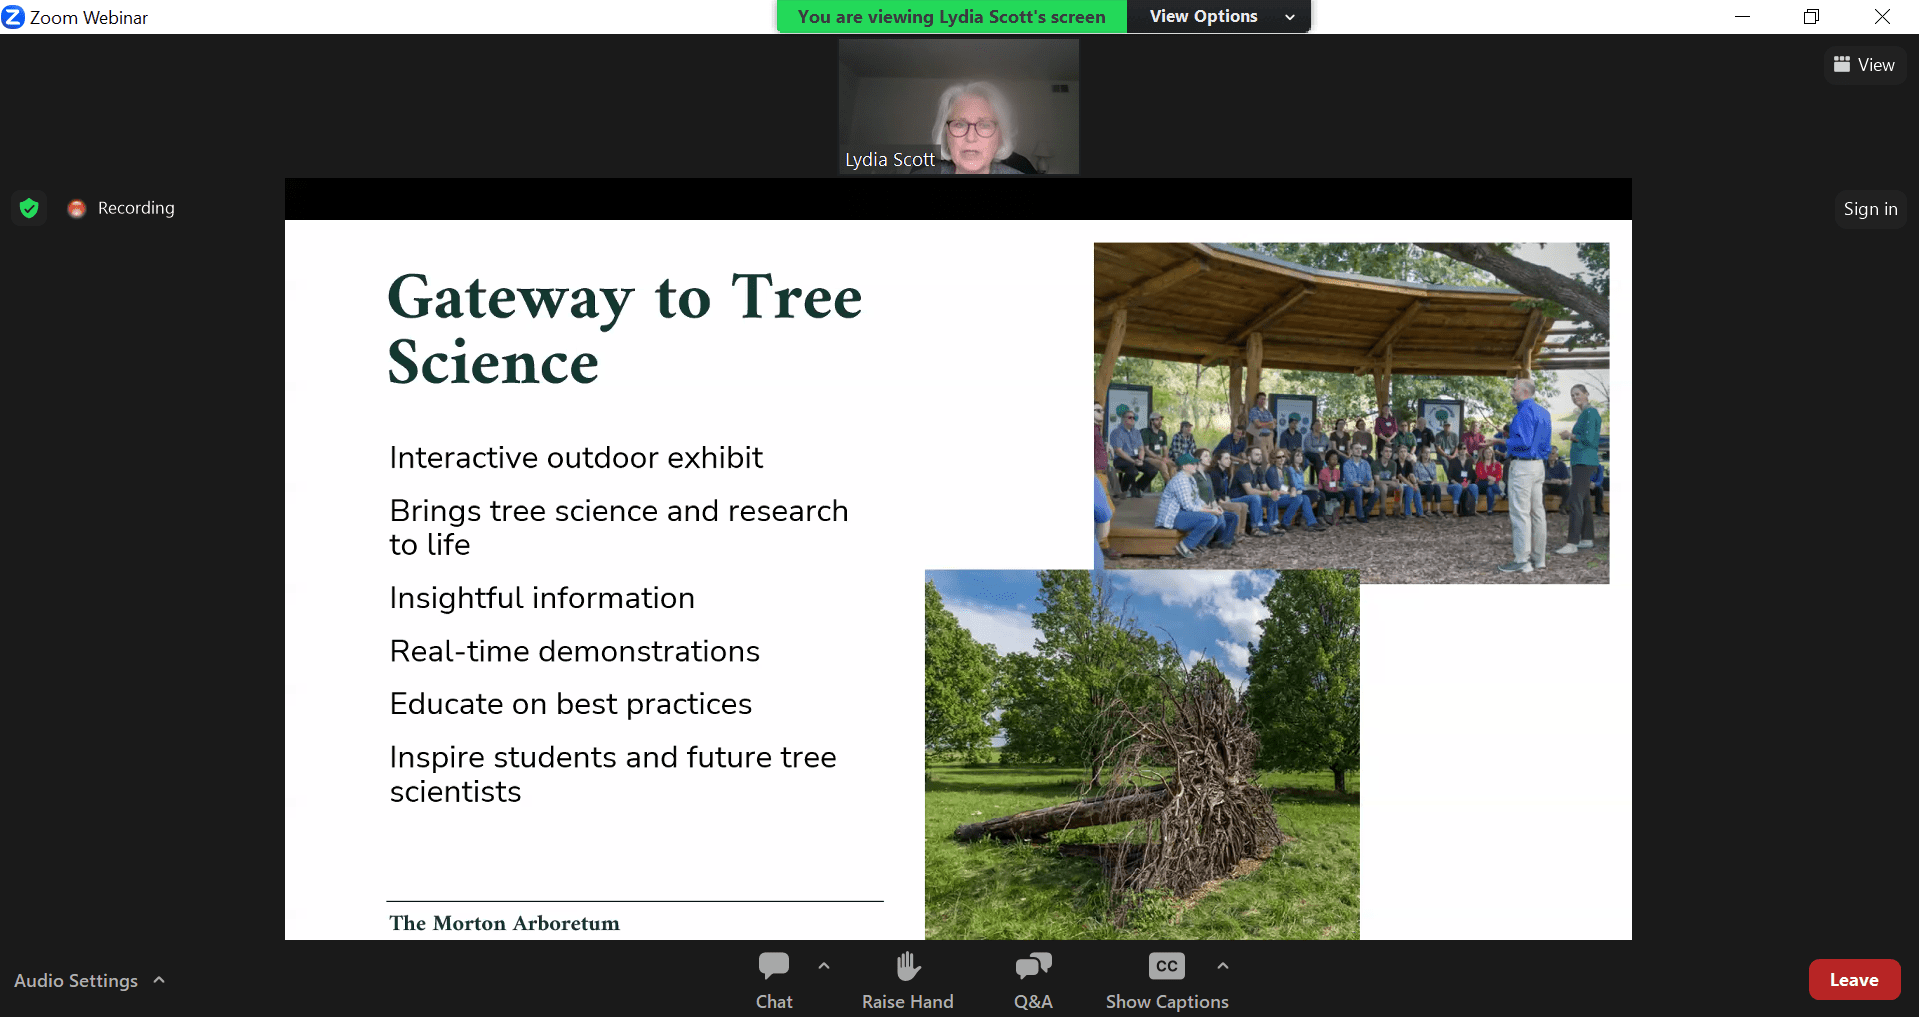
Task: Click the Recording label text
Action: 136,208
